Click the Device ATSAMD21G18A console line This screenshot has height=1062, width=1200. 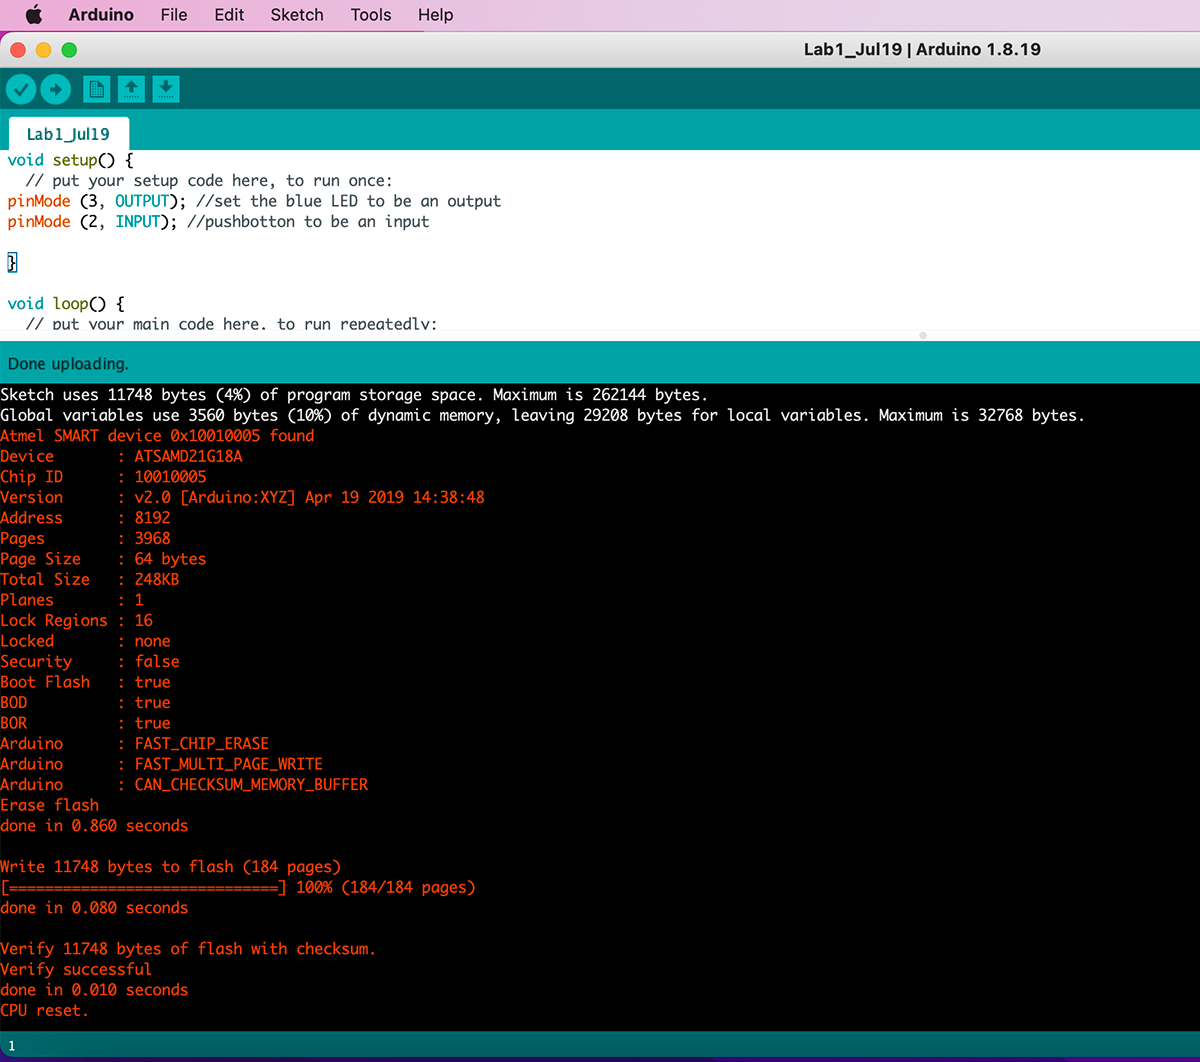[x=121, y=456]
